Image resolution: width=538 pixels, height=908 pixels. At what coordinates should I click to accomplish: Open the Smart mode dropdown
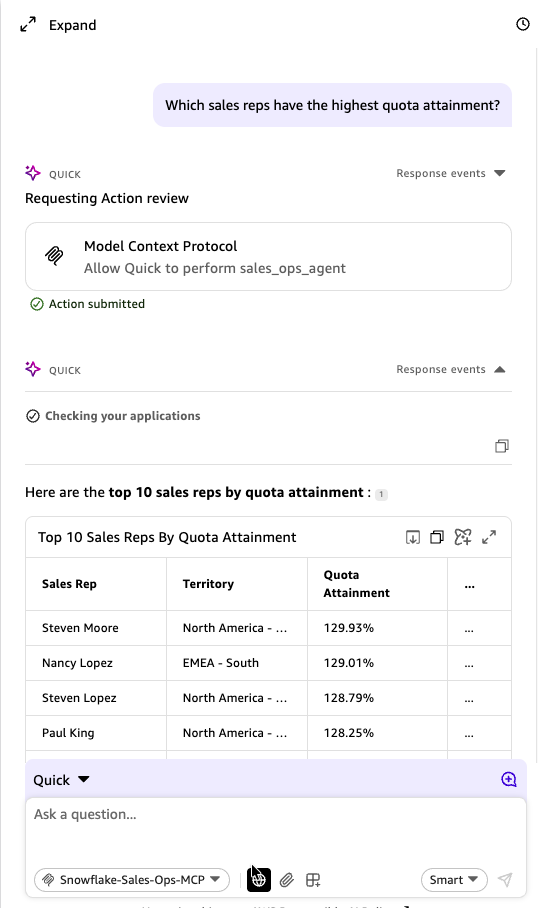click(x=454, y=880)
